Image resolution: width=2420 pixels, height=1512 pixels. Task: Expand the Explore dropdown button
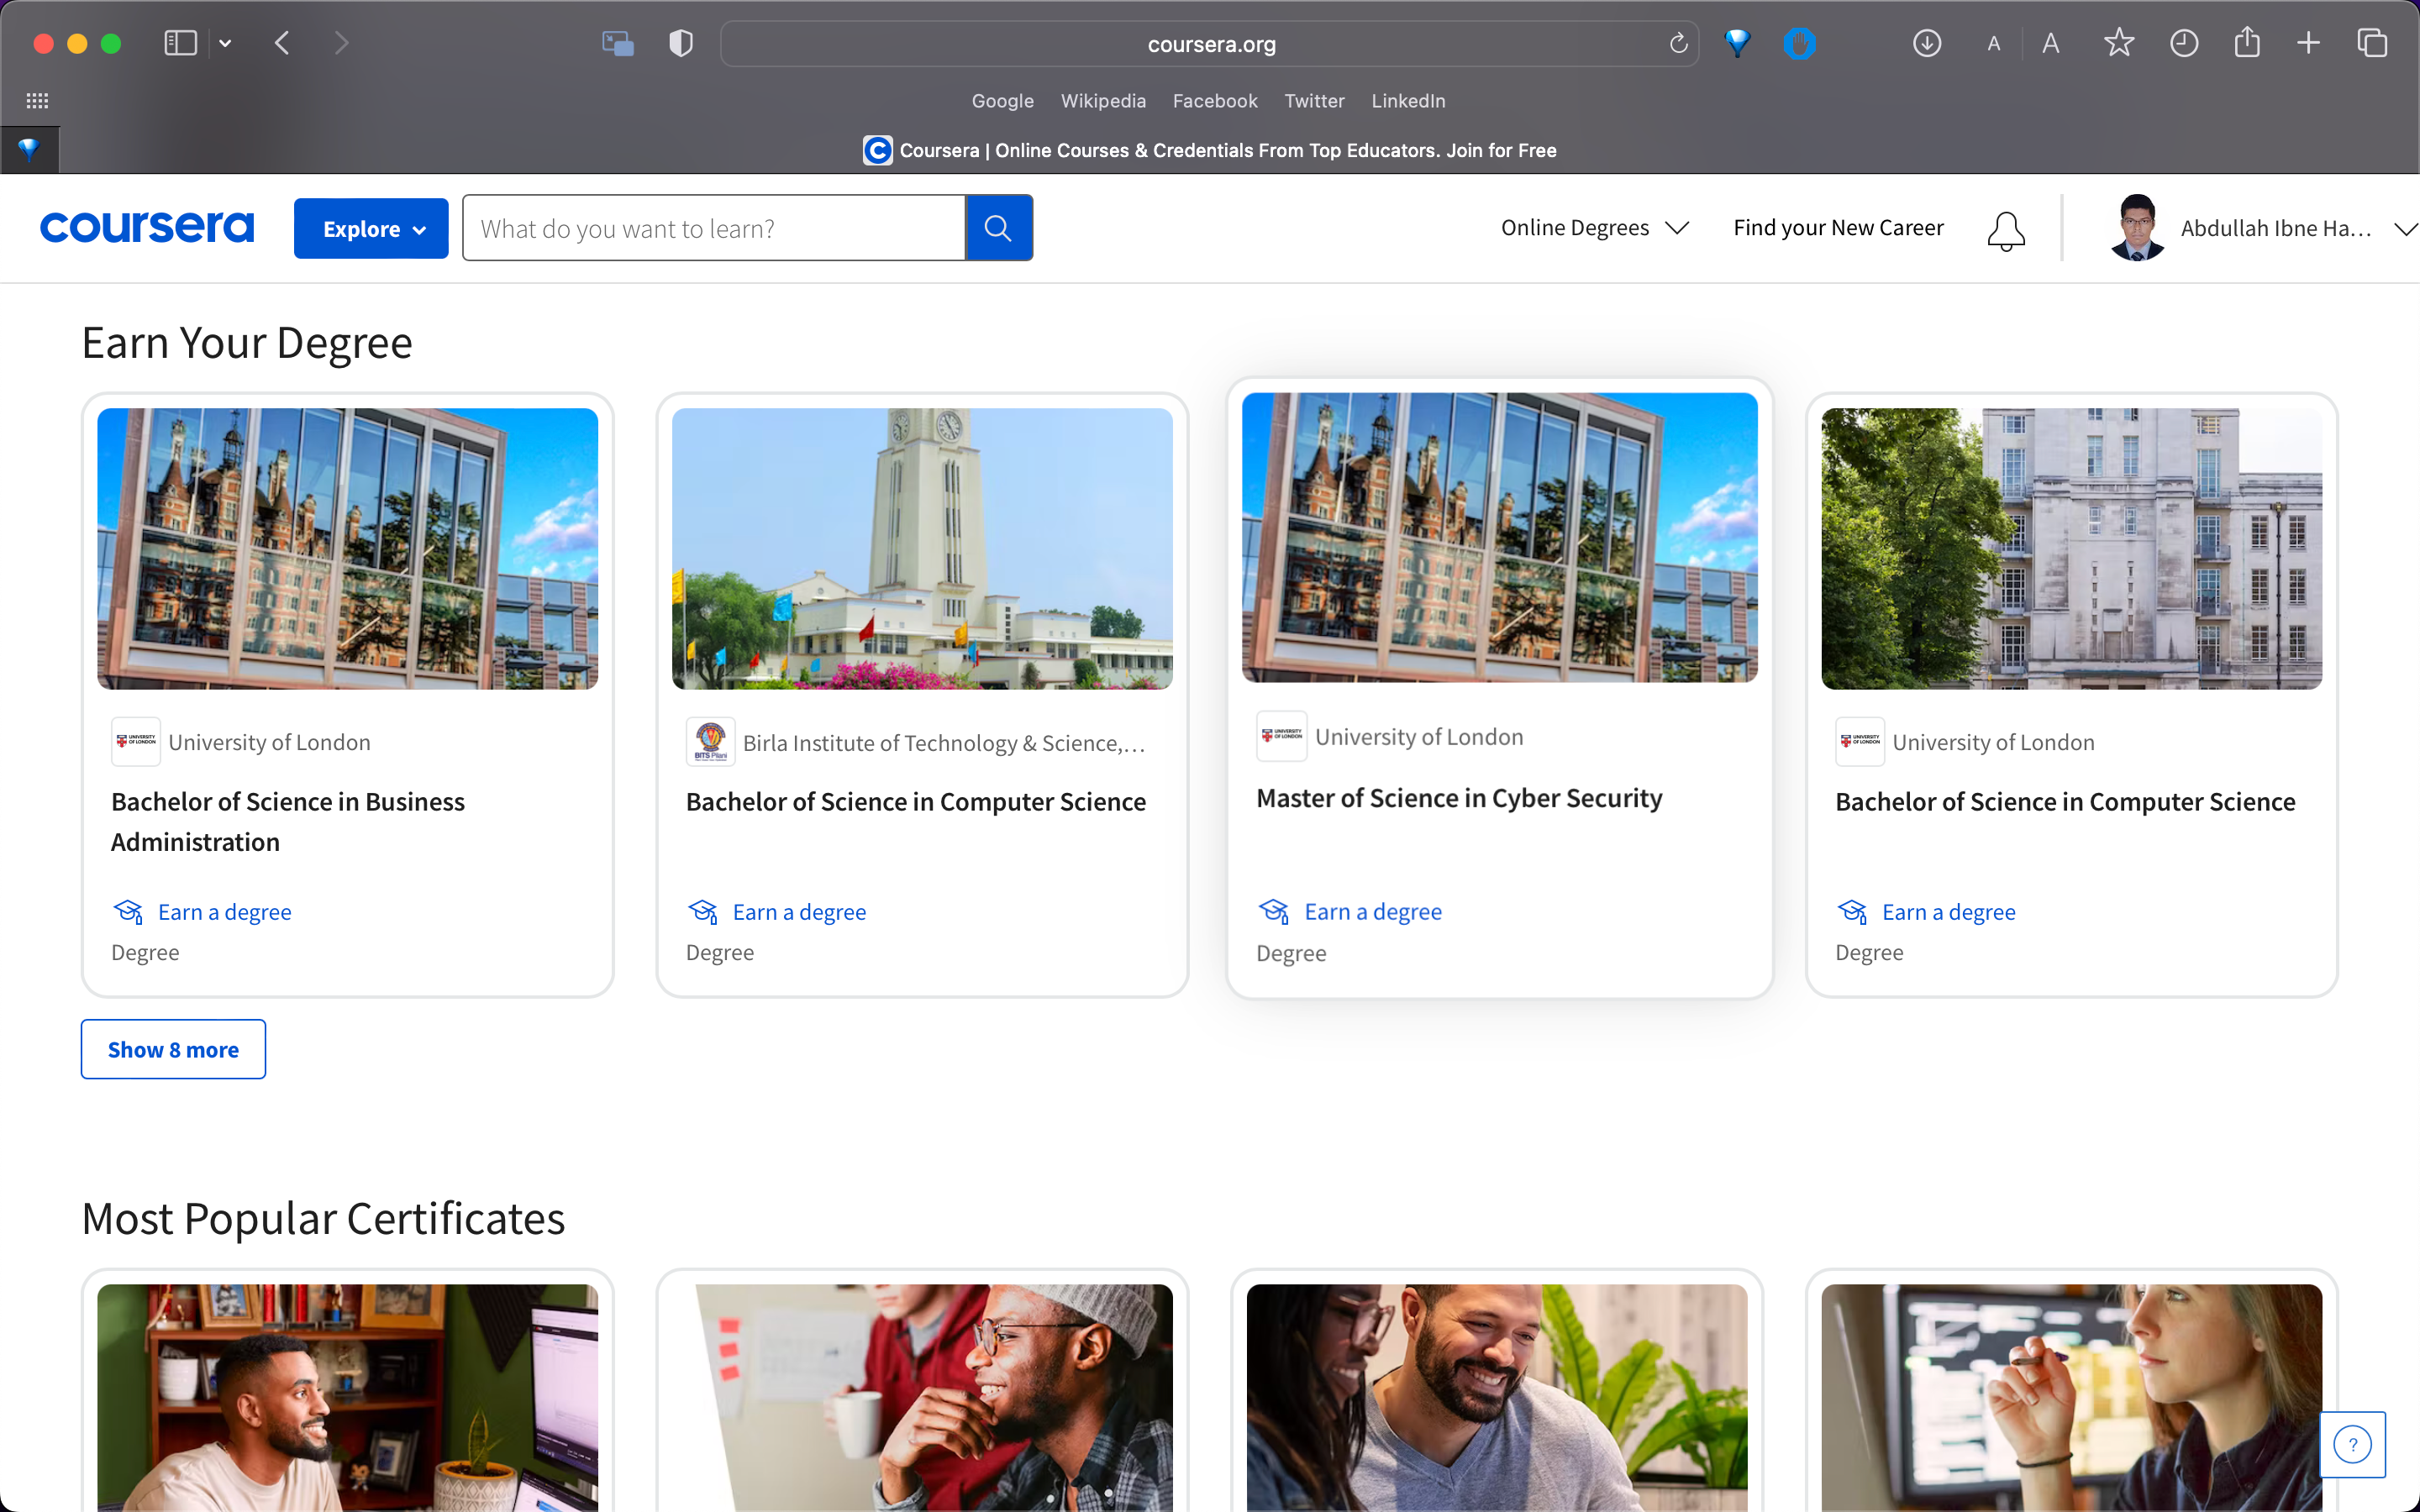[x=371, y=228]
